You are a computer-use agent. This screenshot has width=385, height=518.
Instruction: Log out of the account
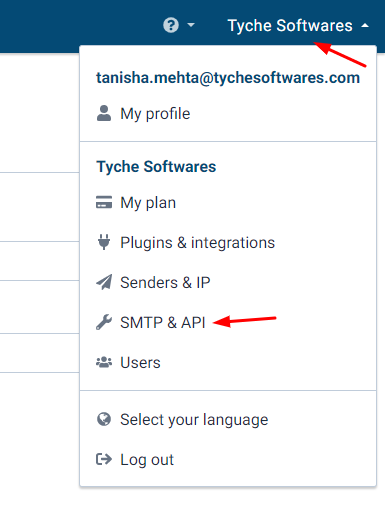pyautogui.click(x=147, y=460)
